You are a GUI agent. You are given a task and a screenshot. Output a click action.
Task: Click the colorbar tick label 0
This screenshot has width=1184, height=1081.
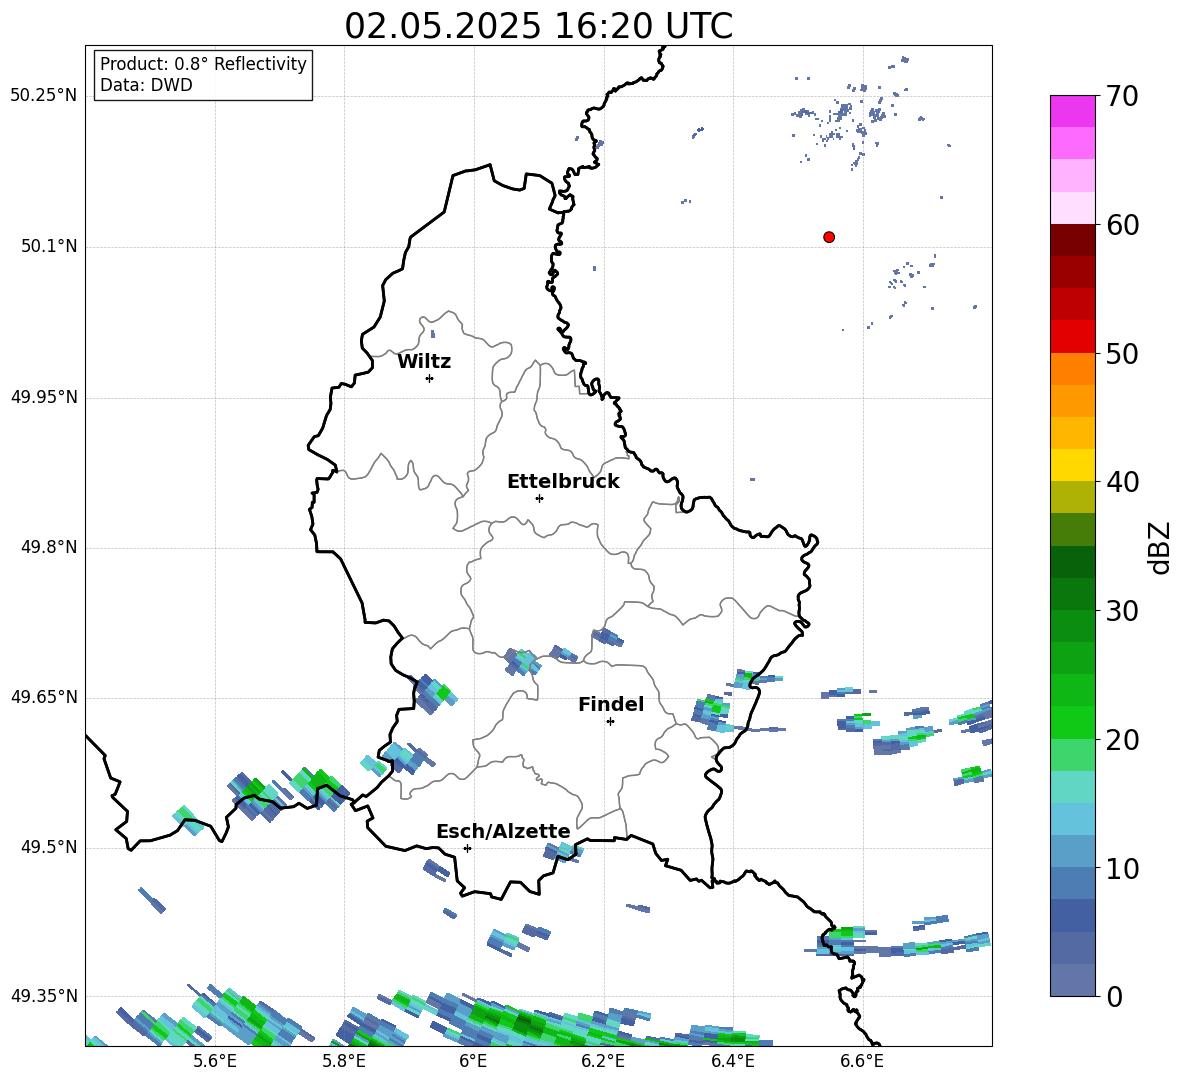pyautogui.click(x=1114, y=996)
